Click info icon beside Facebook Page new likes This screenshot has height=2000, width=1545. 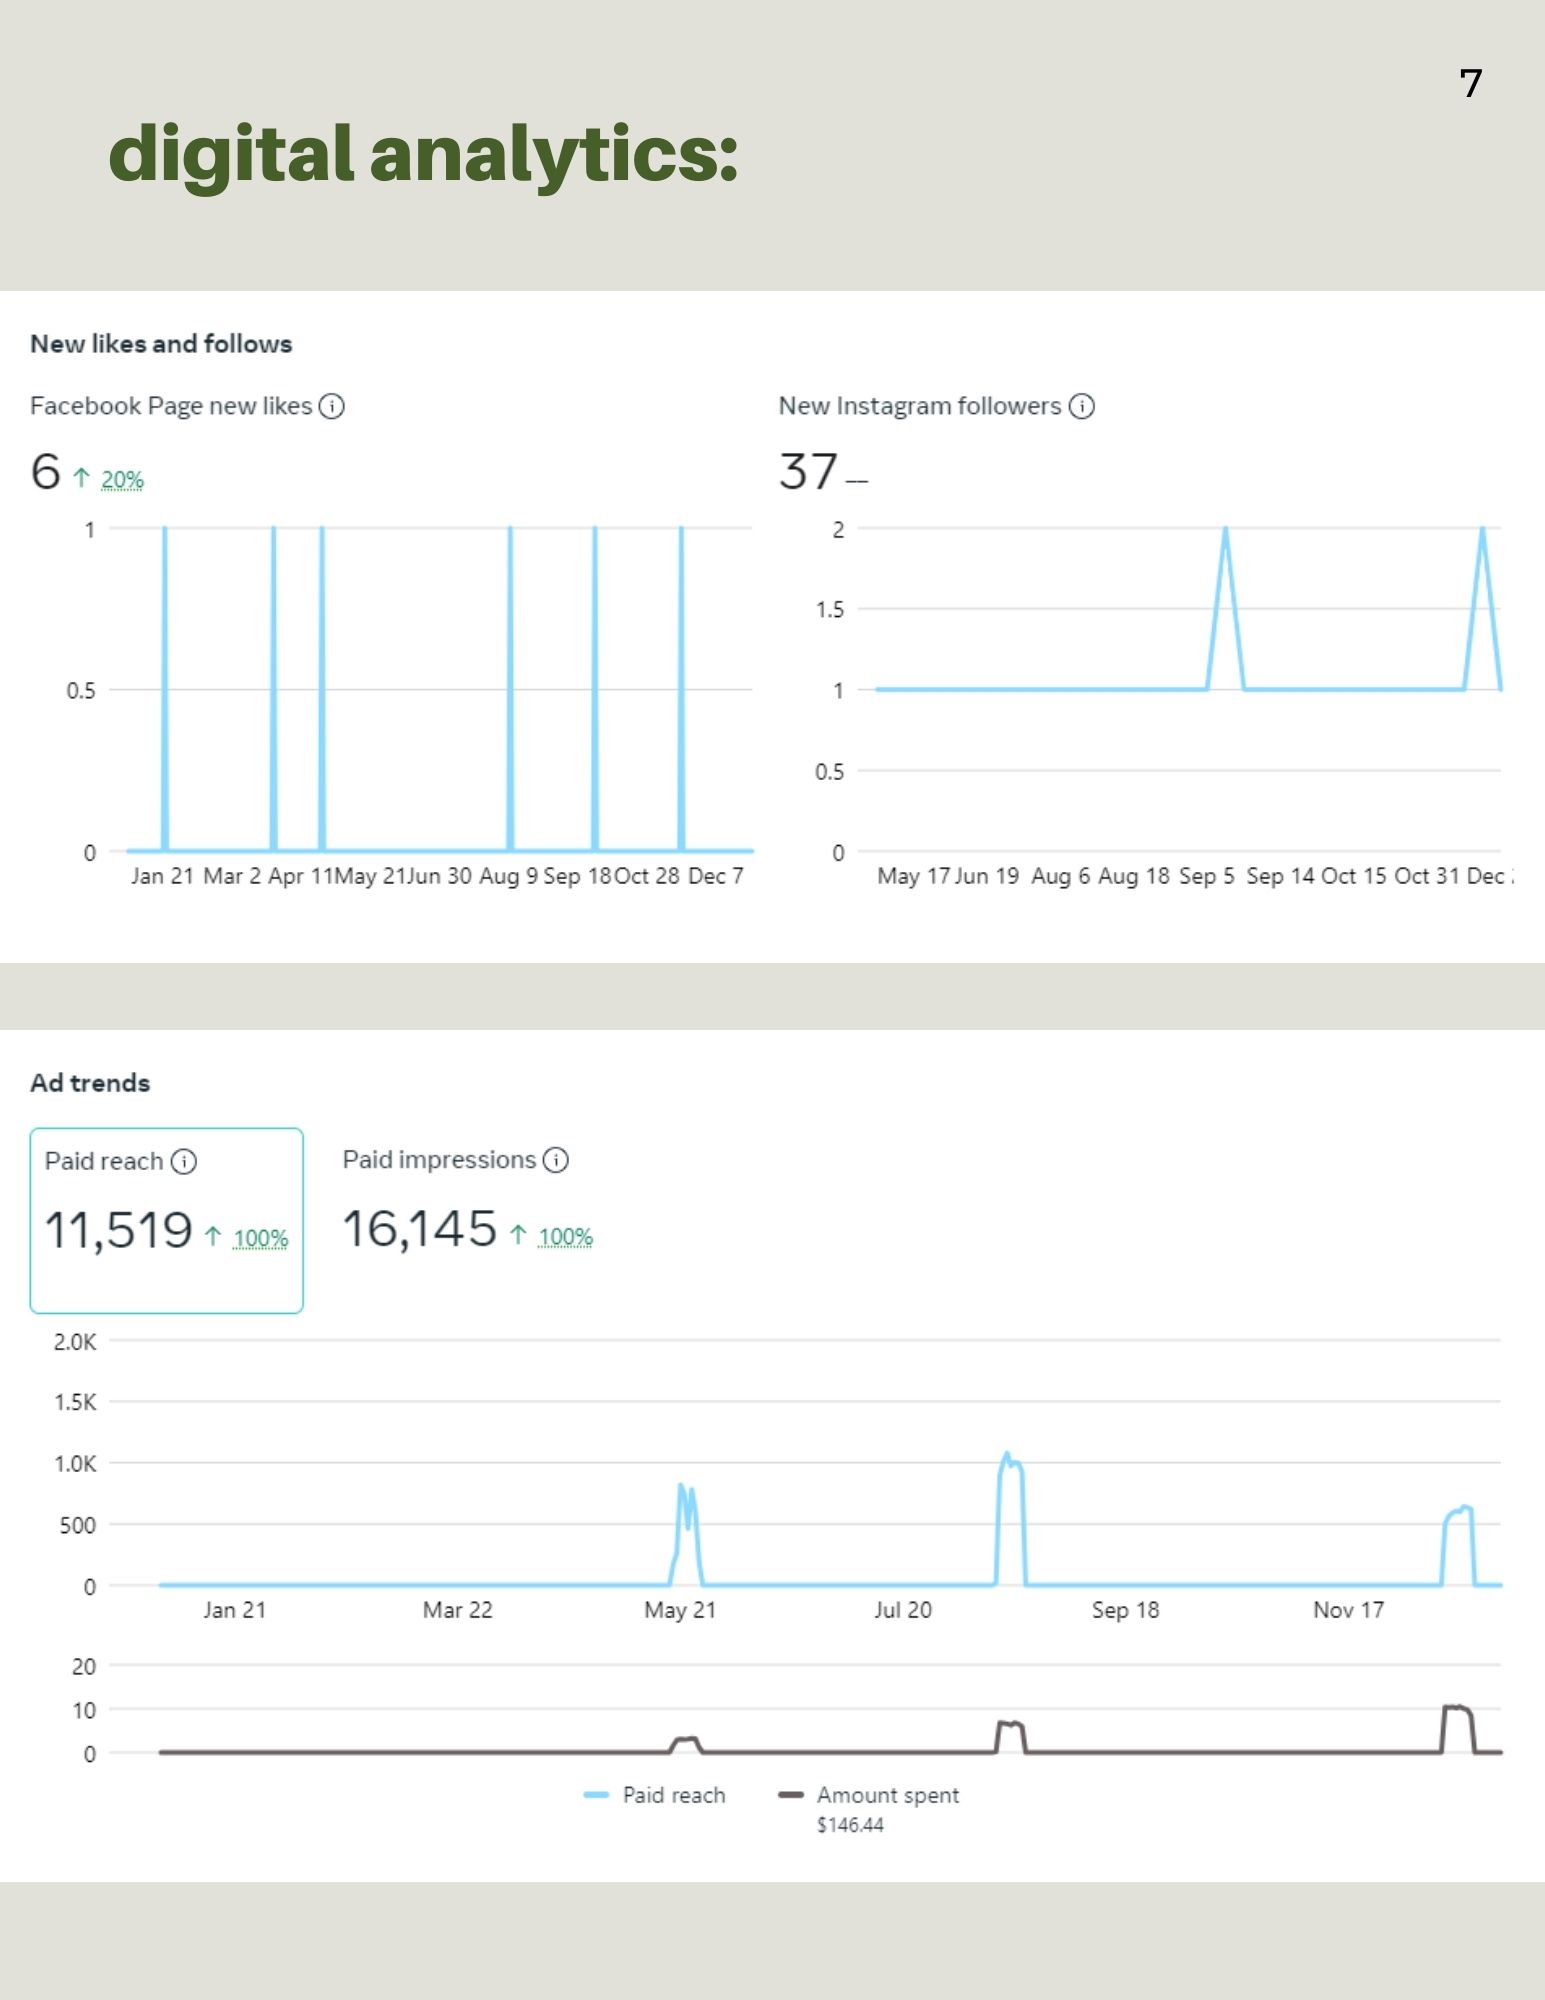pyautogui.click(x=331, y=406)
